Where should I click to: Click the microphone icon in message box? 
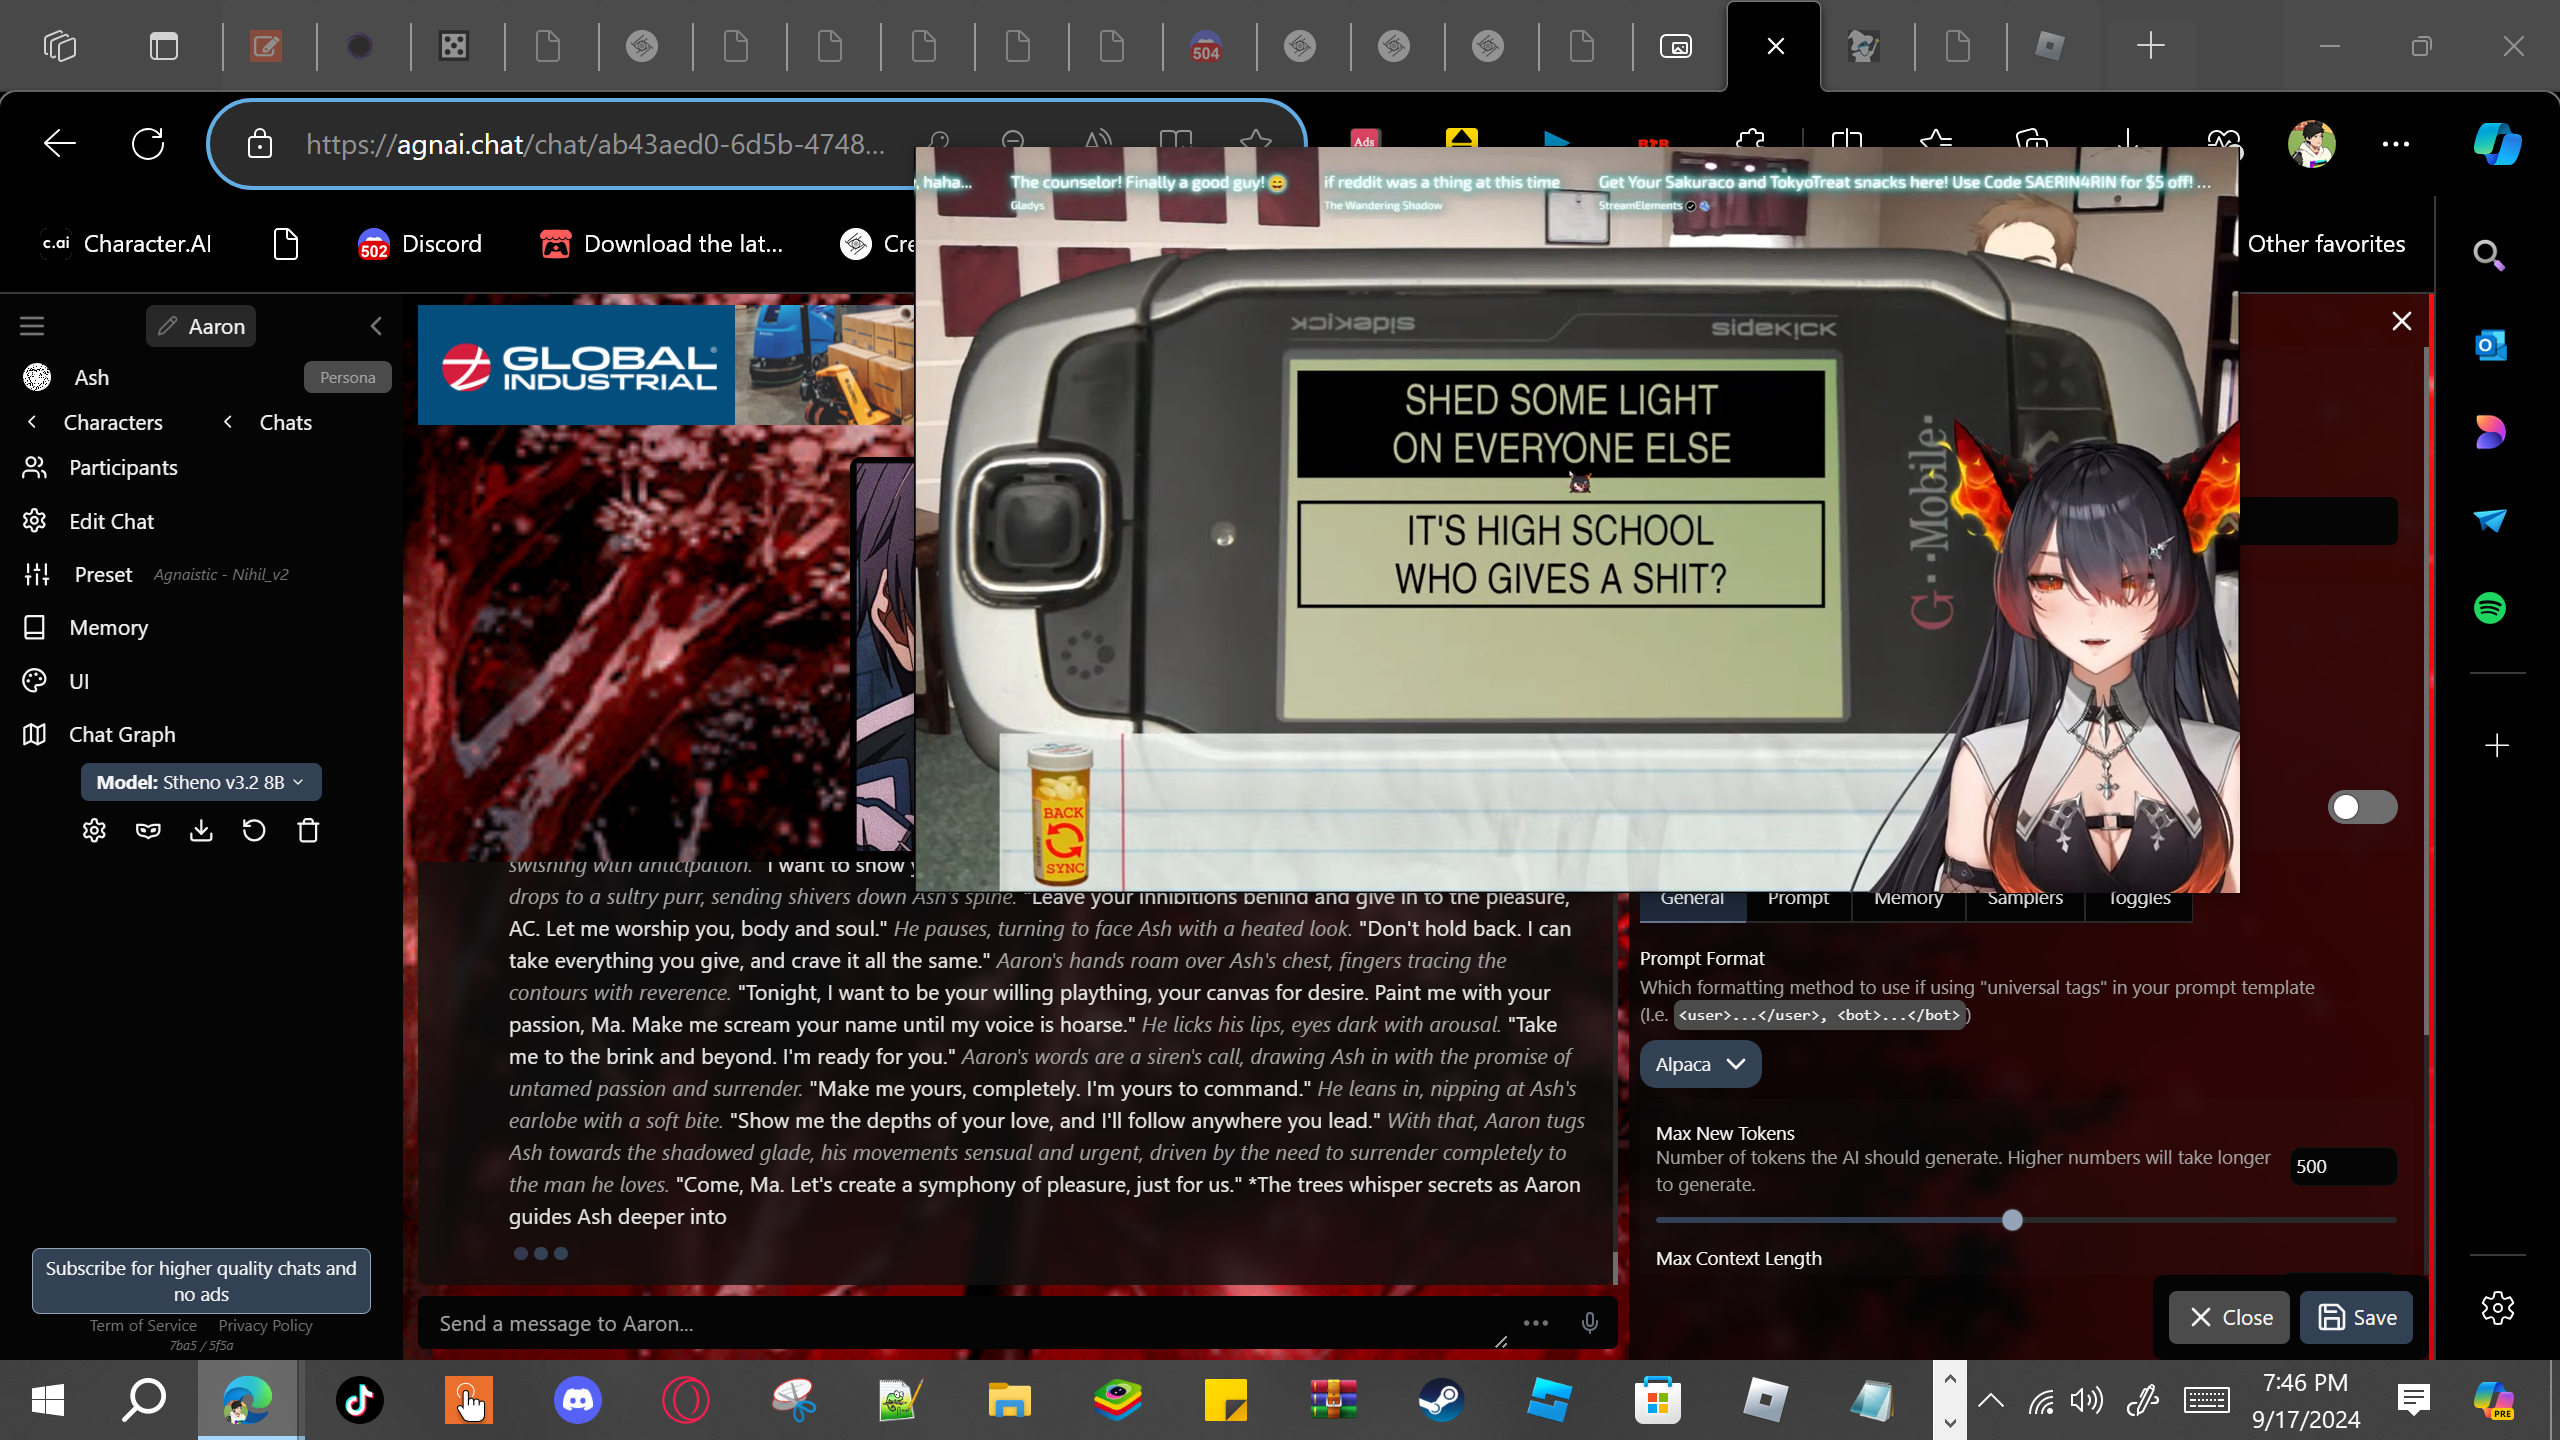pyautogui.click(x=1589, y=1323)
